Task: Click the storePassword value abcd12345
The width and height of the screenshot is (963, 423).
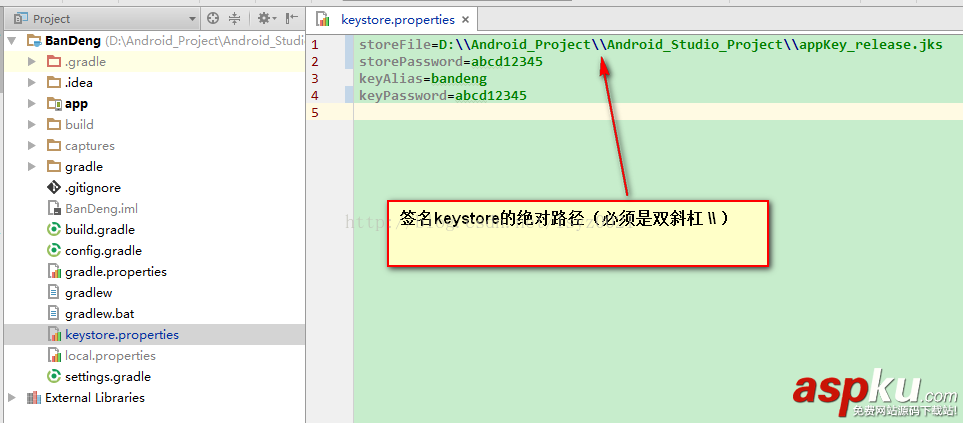Action: [x=507, y=62]
